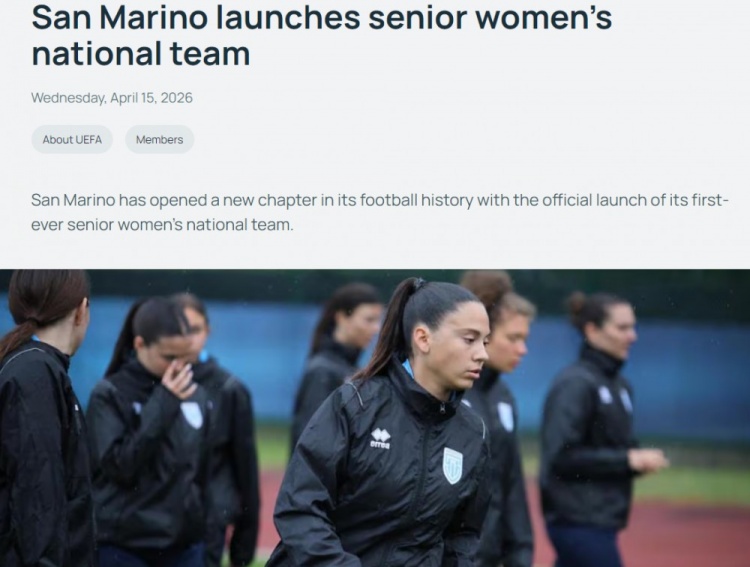Click the hand covering the player's face
The image size is (750, 567).
coord(179,379)
